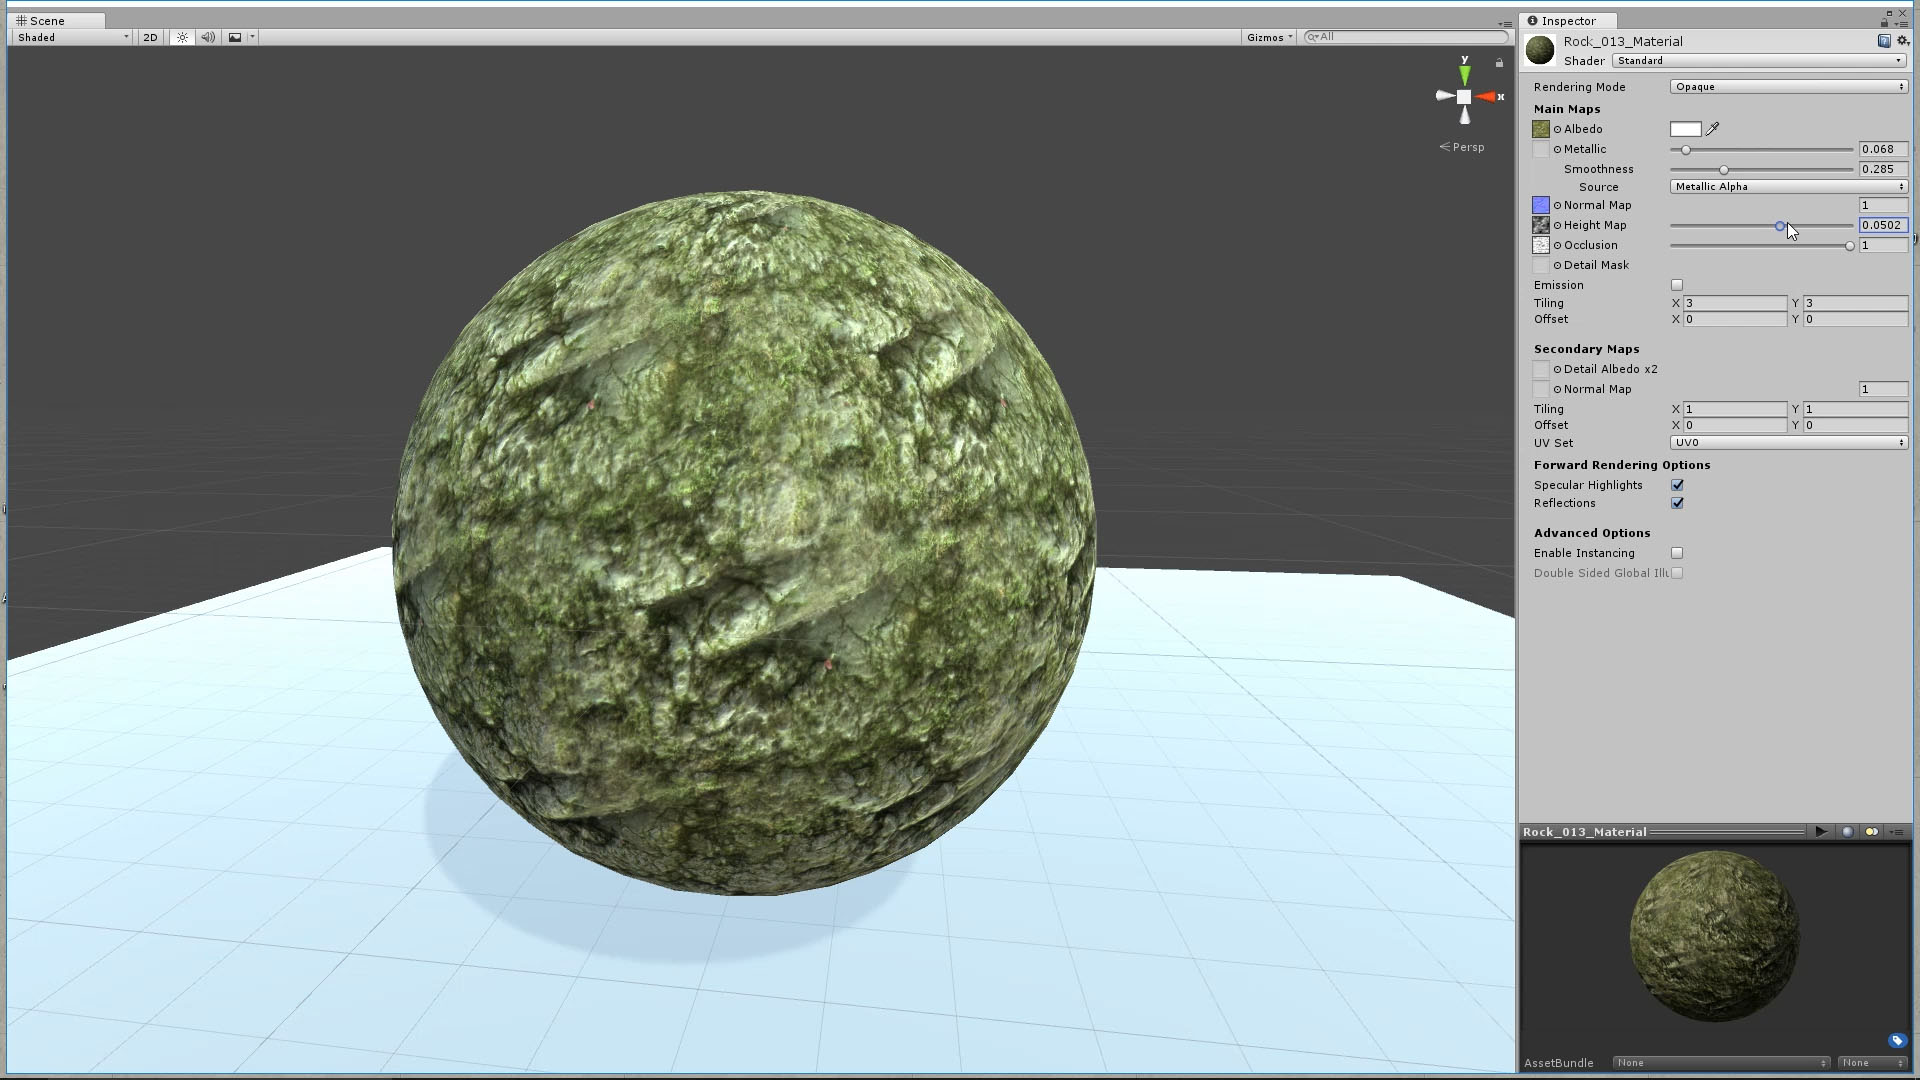Play the material preview animation
This screenshot has height=1080, width=1920.
tap(1820, 832)
